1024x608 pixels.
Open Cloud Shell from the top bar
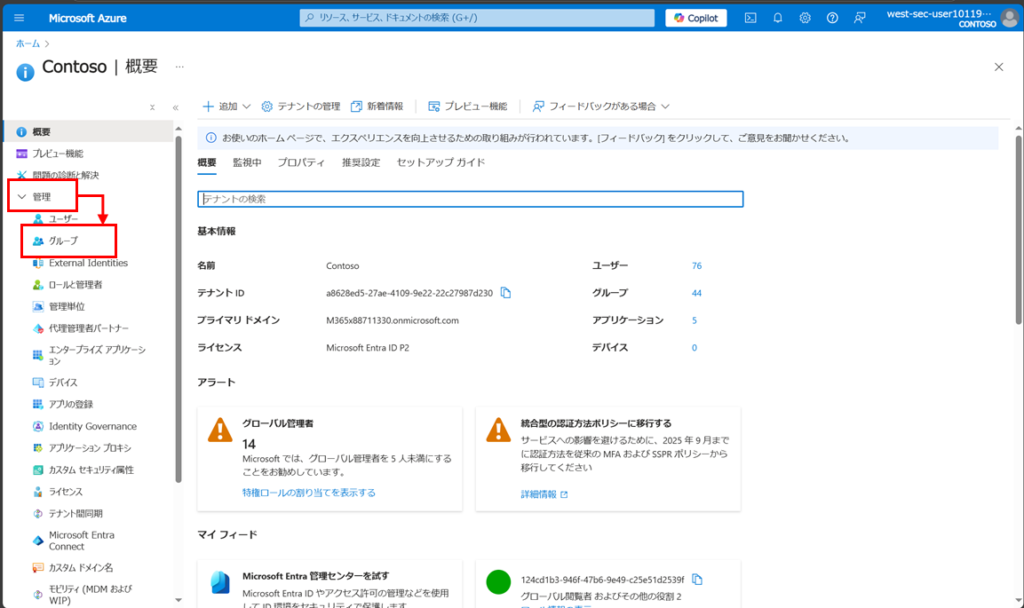click(x=750, y=18)
